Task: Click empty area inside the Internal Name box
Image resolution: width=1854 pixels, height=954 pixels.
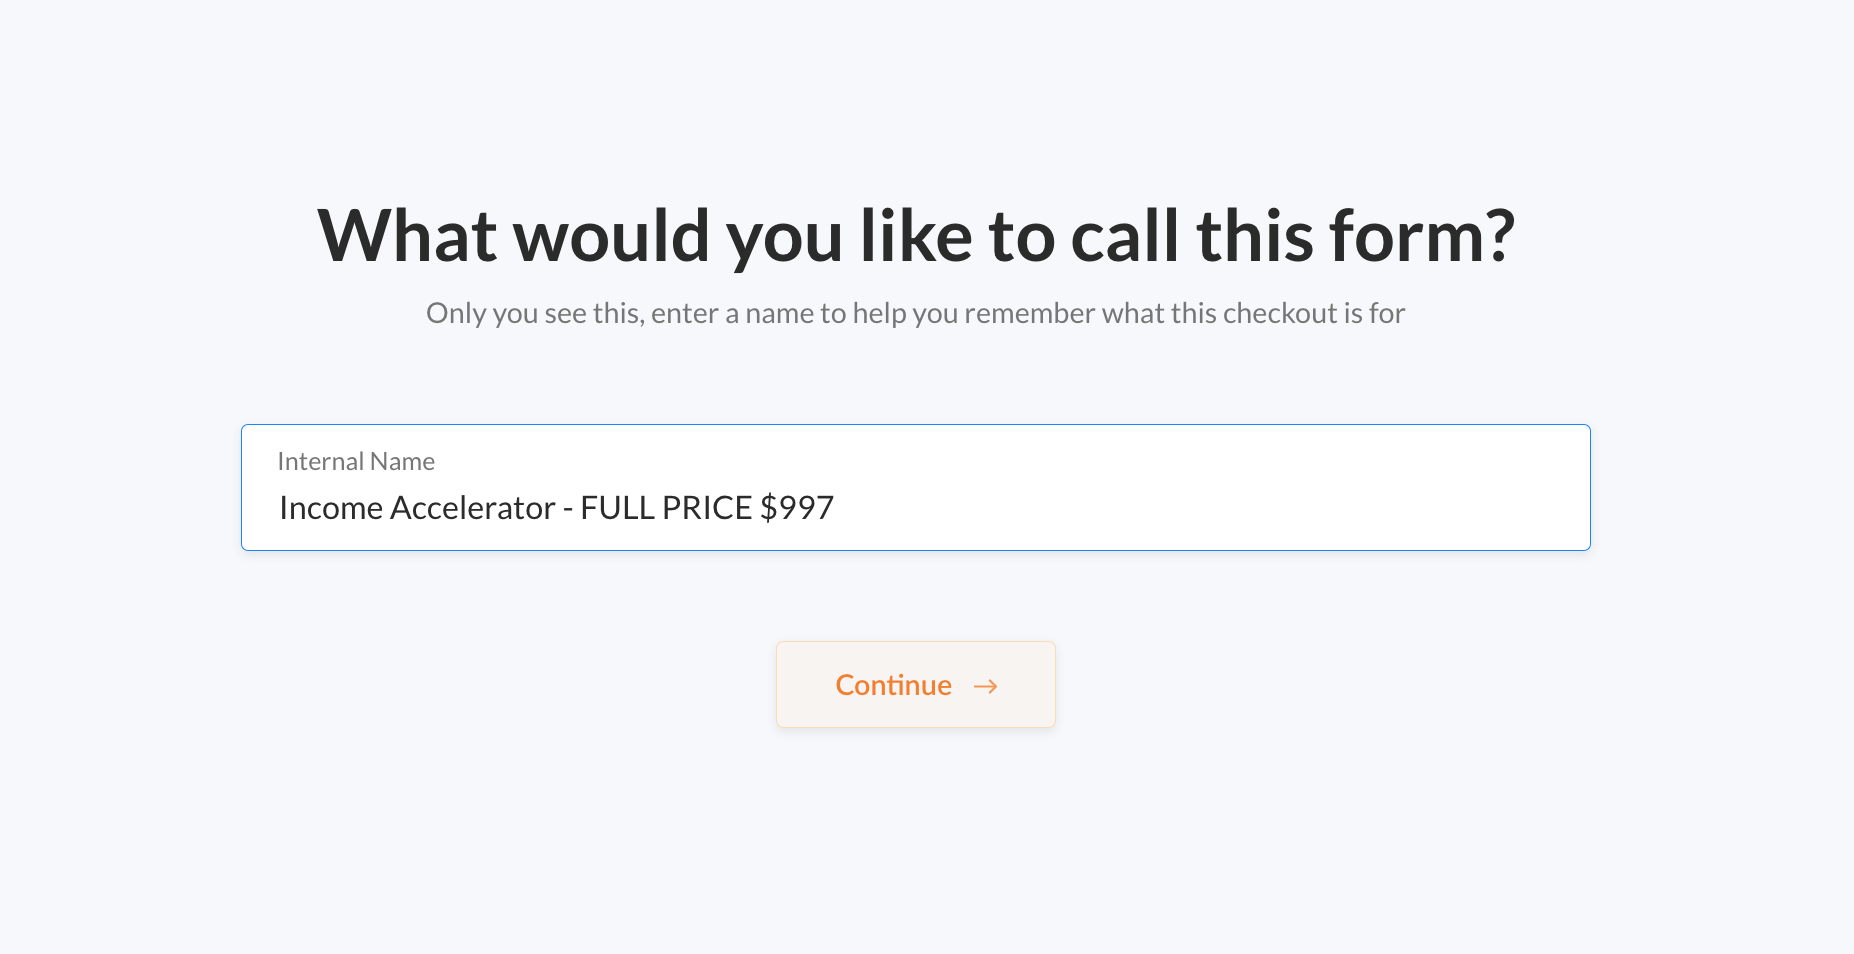Action: tap(1200, 508)
